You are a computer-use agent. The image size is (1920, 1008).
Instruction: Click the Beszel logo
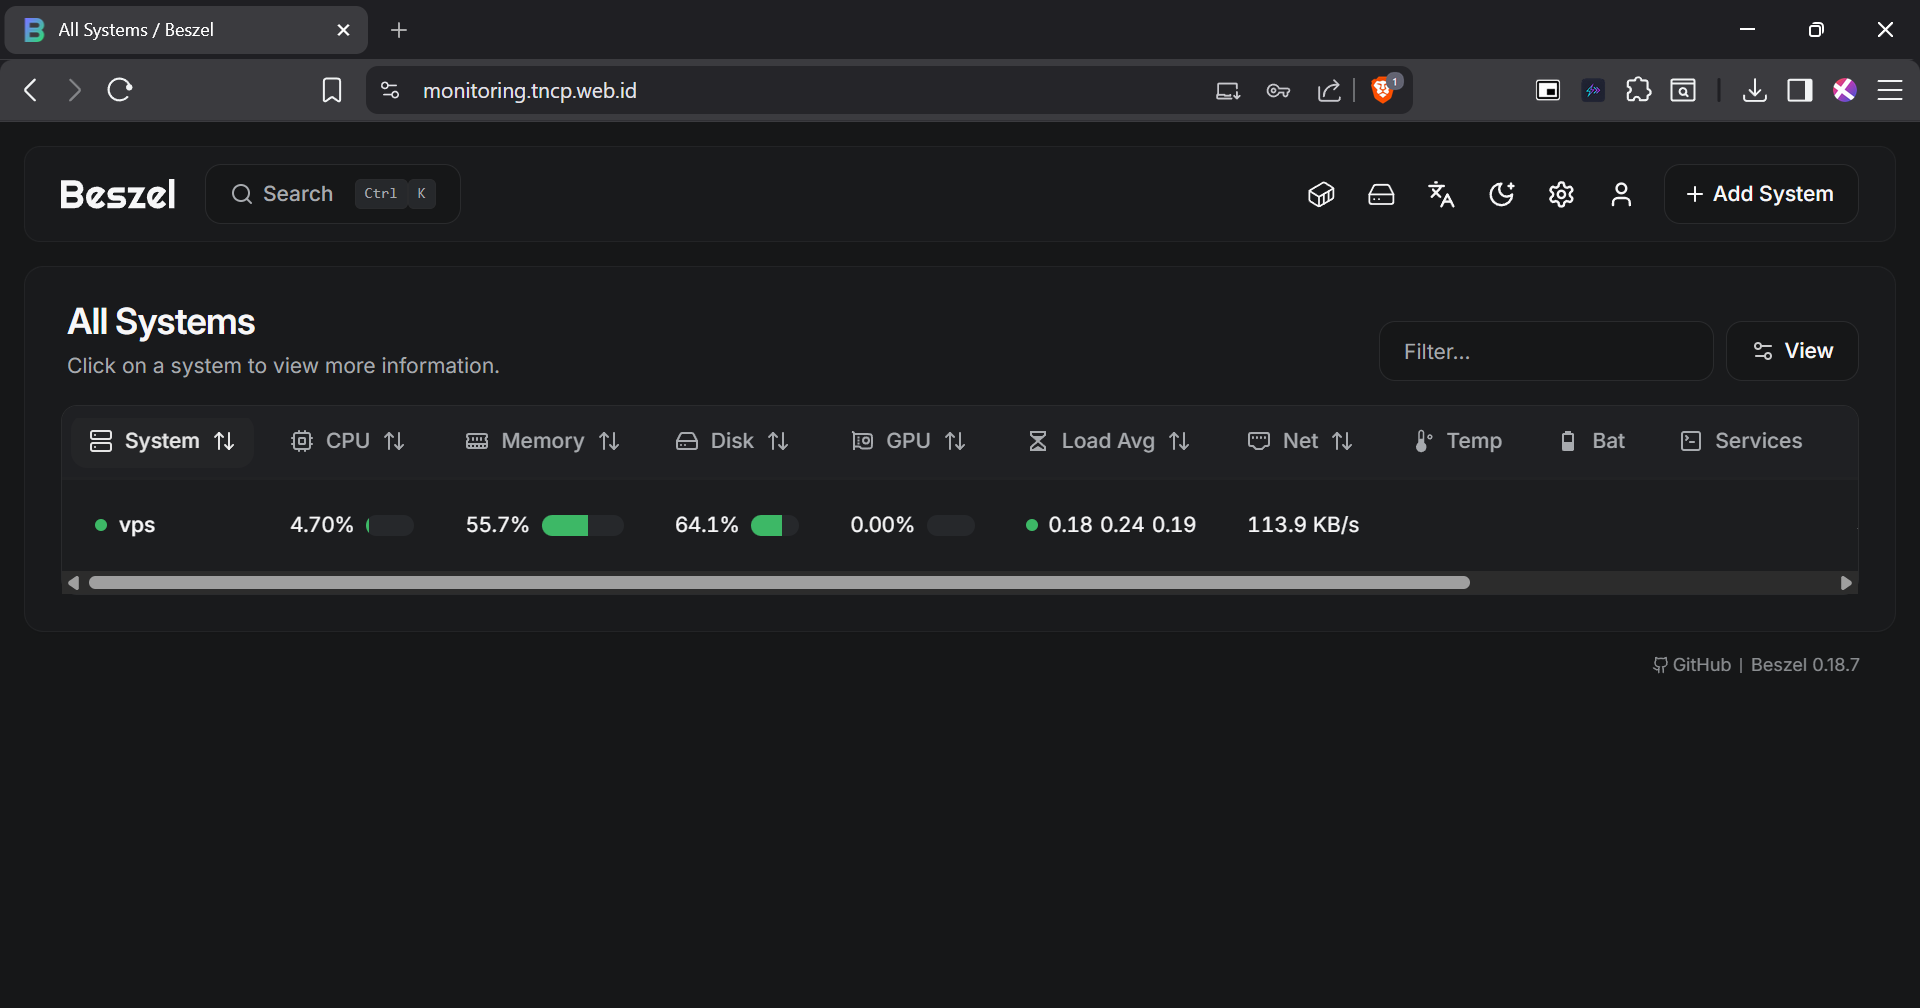118,194
